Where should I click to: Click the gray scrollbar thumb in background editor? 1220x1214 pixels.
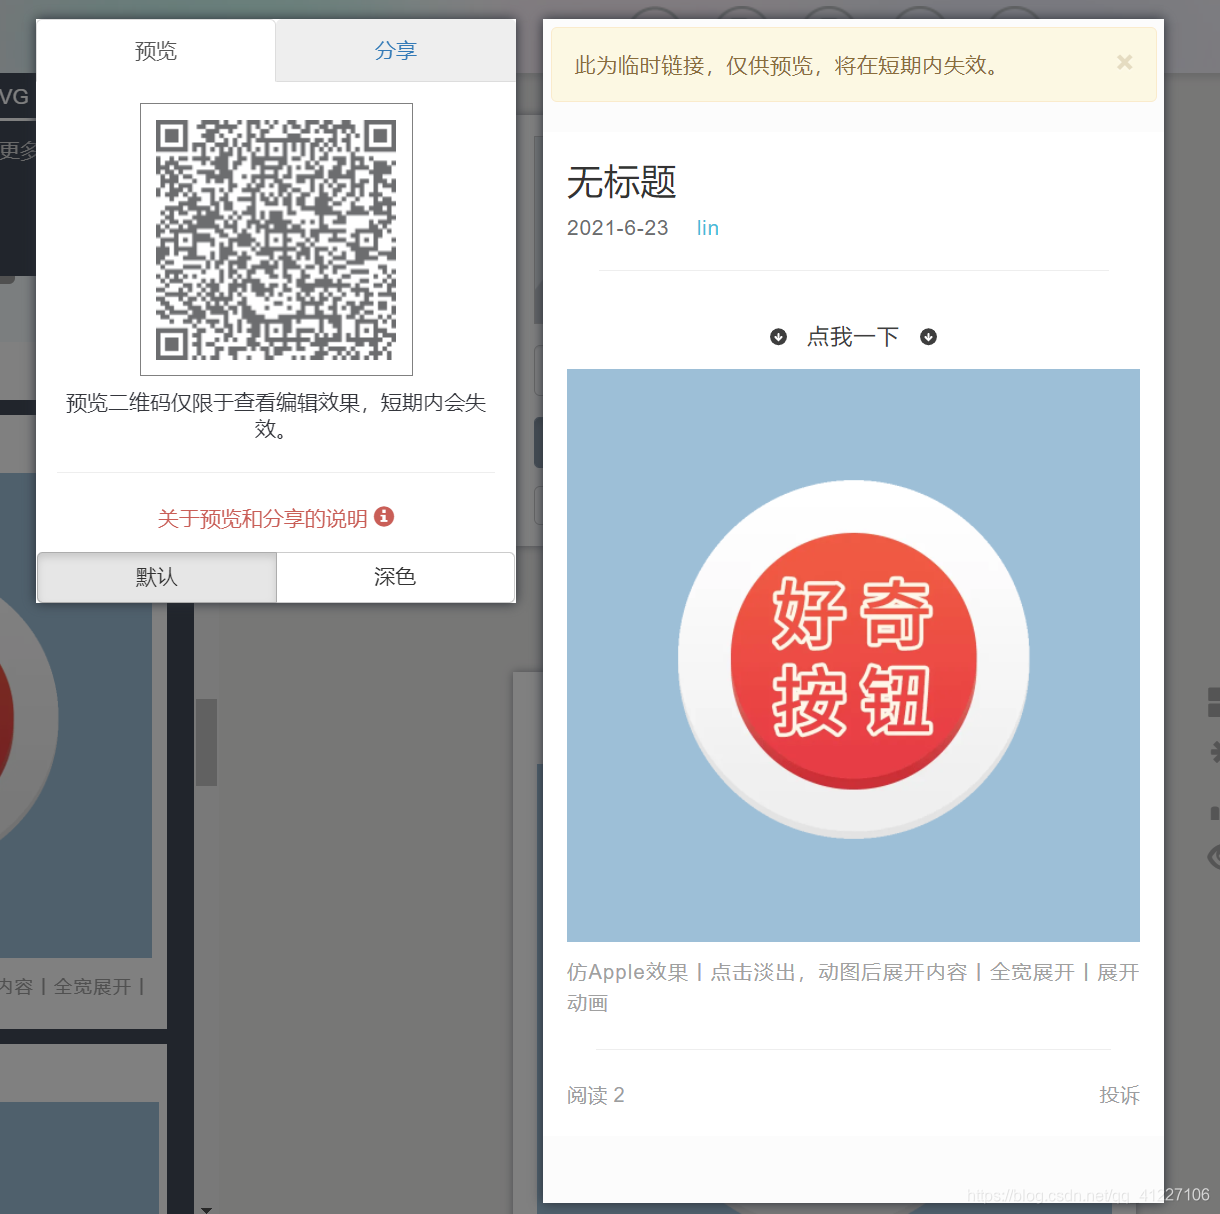tap(206, 742)
